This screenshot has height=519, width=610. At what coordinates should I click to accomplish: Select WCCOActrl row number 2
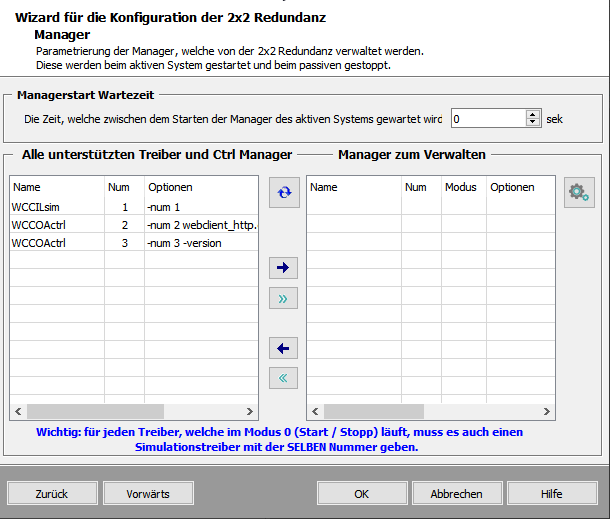(x=56, y=225)
